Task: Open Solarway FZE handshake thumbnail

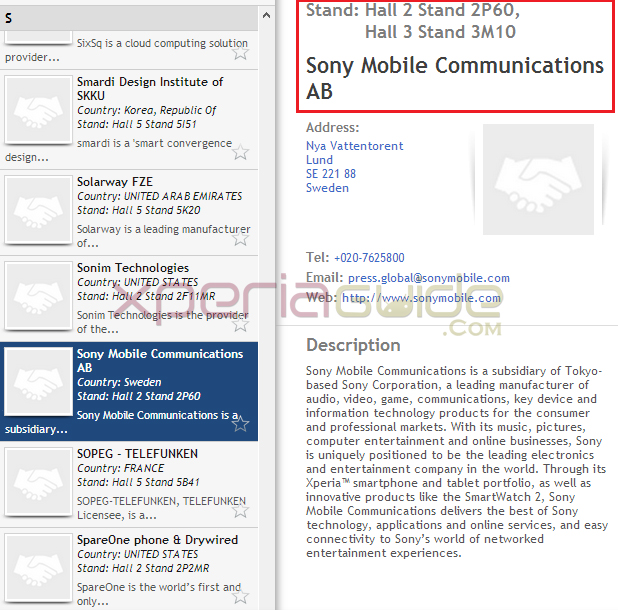Action: [38, 210]
